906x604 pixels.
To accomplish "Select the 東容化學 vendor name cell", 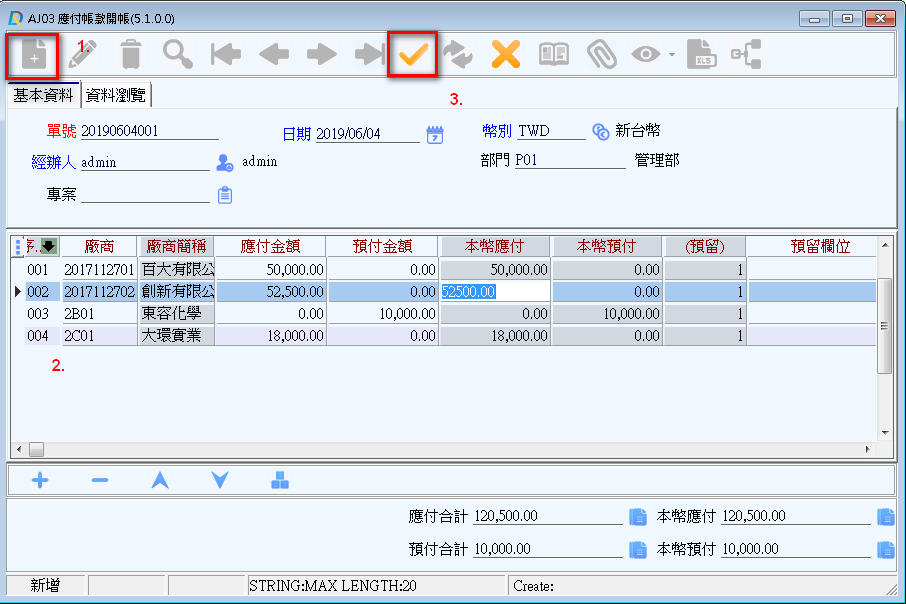I will point(176,313).
